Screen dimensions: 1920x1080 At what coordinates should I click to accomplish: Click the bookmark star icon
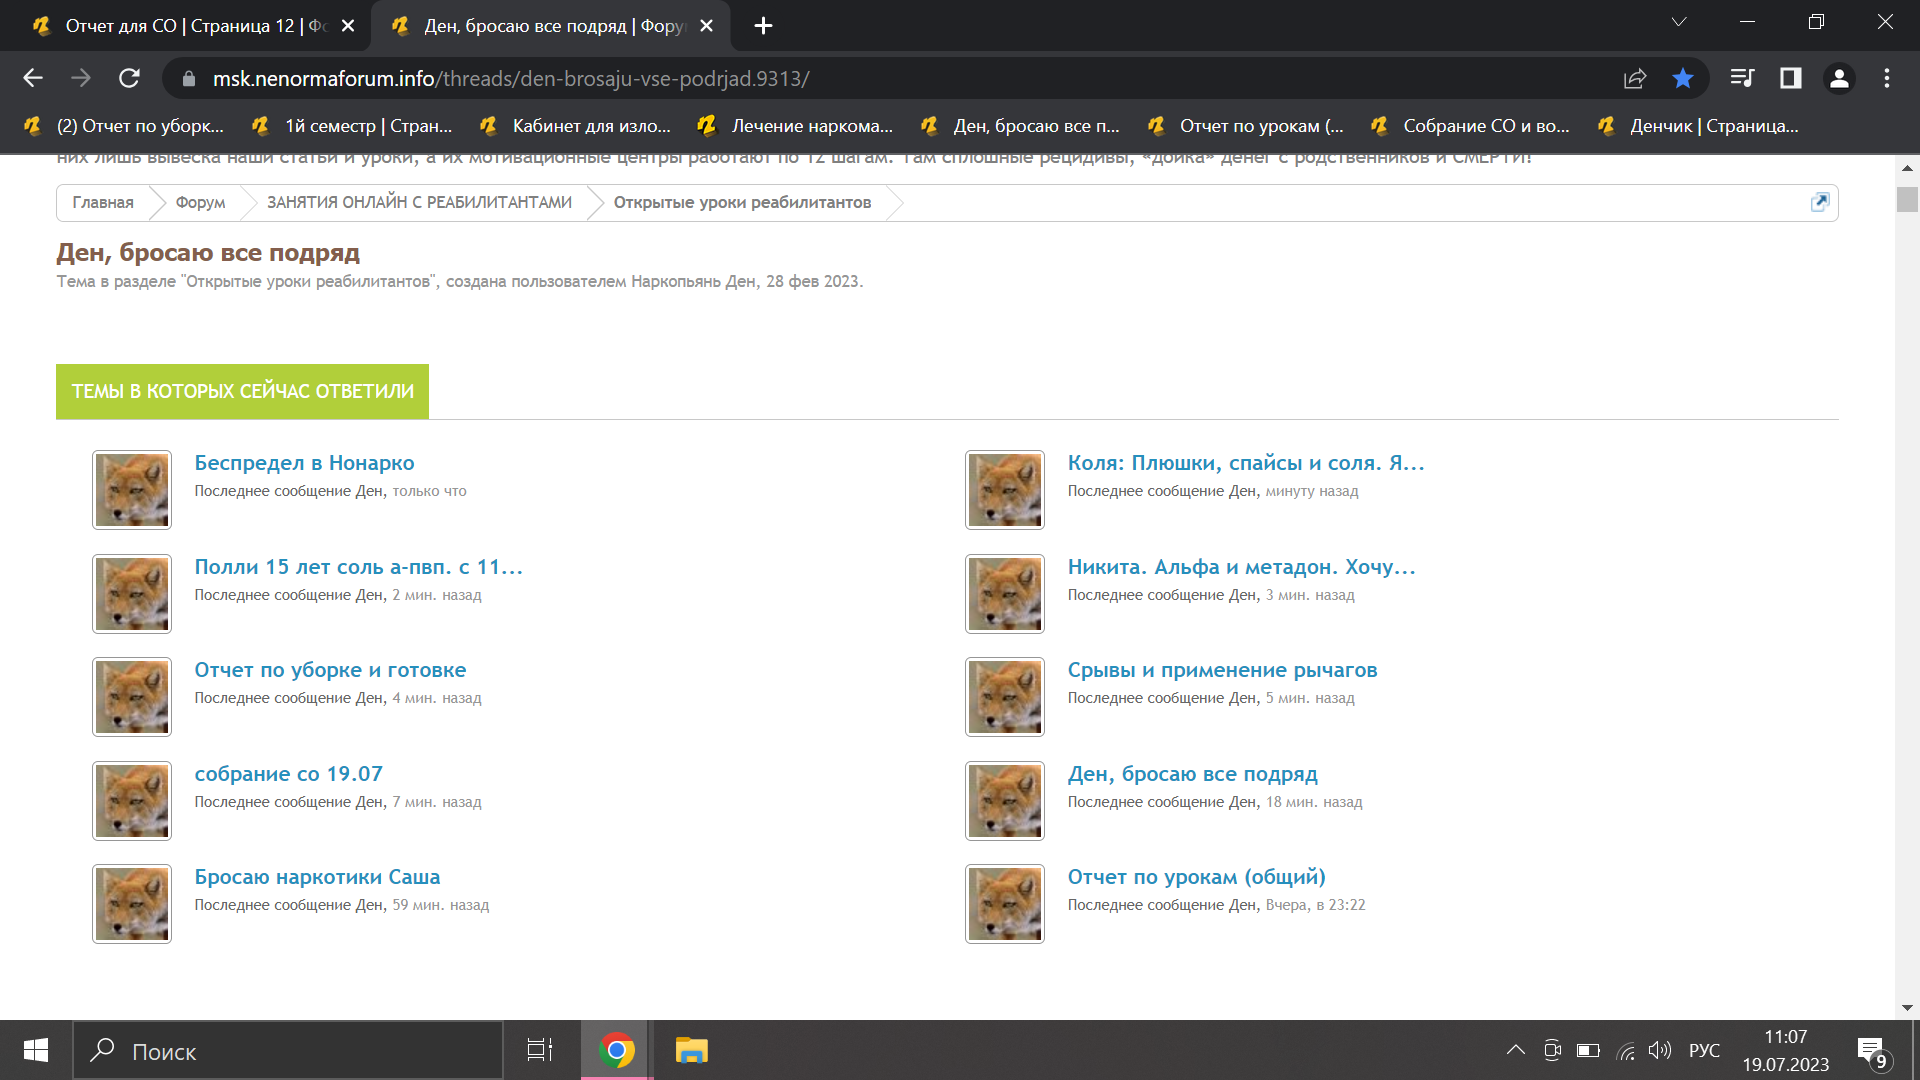click(1683, 78)
